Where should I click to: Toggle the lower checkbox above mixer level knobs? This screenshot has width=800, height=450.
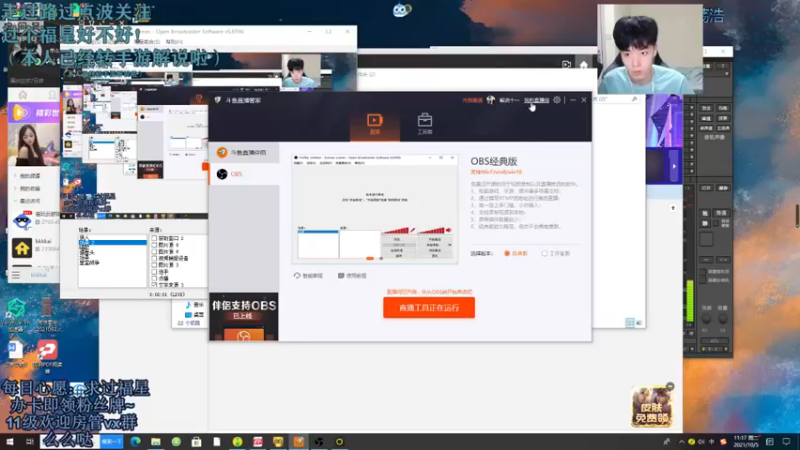point(703,280)
